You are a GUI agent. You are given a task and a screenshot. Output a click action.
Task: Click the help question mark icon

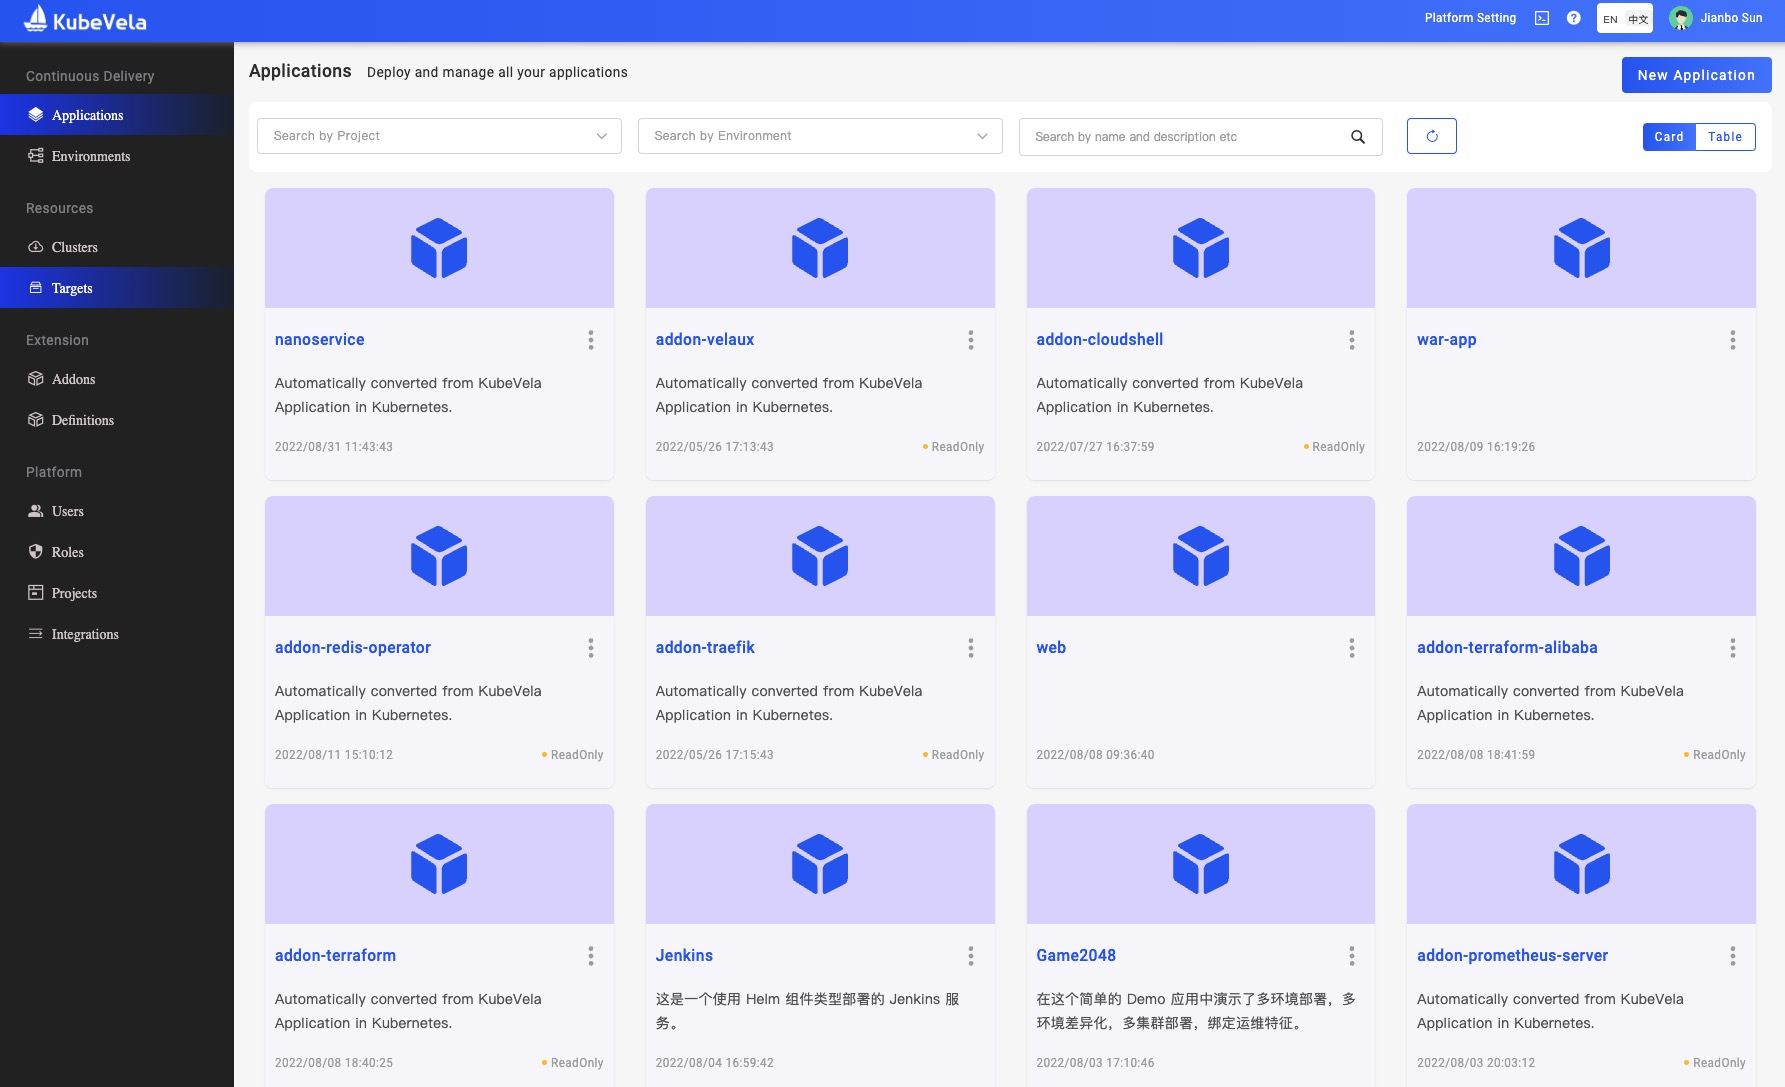[1574, 18]
